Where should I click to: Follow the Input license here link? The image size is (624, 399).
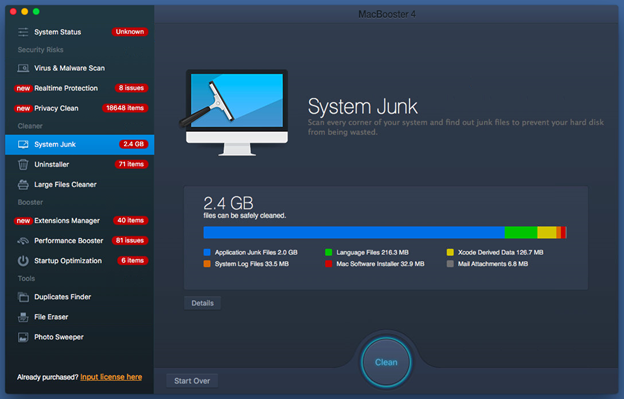(x=111, y=377)
